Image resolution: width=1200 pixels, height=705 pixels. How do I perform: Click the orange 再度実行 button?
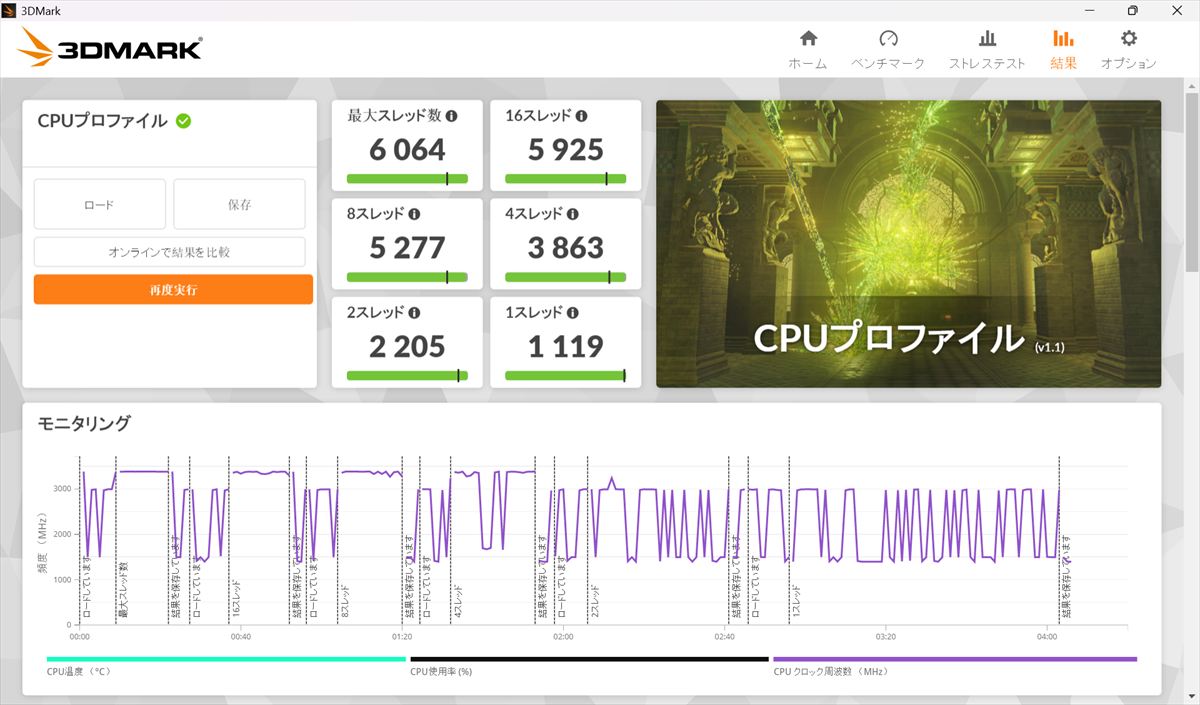[x=173, y=290]
